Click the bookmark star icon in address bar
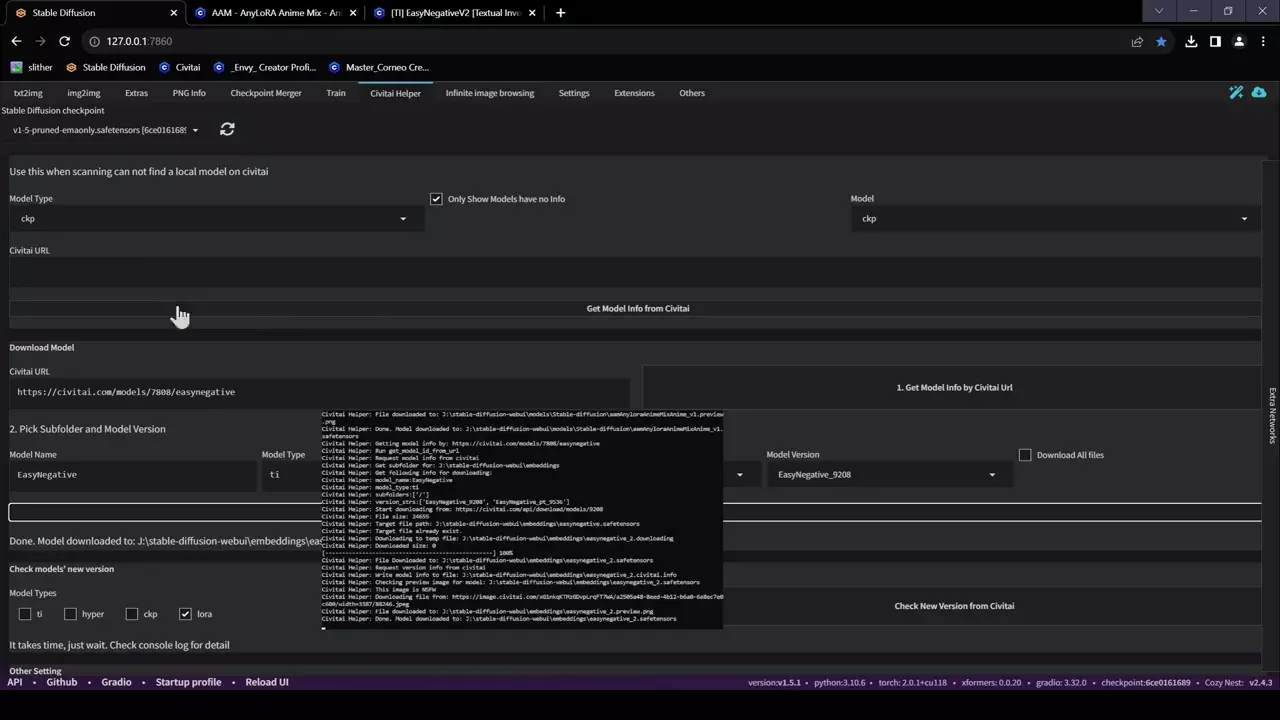Image resolution: width=1280 pixels, height=720 pixels. click(1161, 41)
